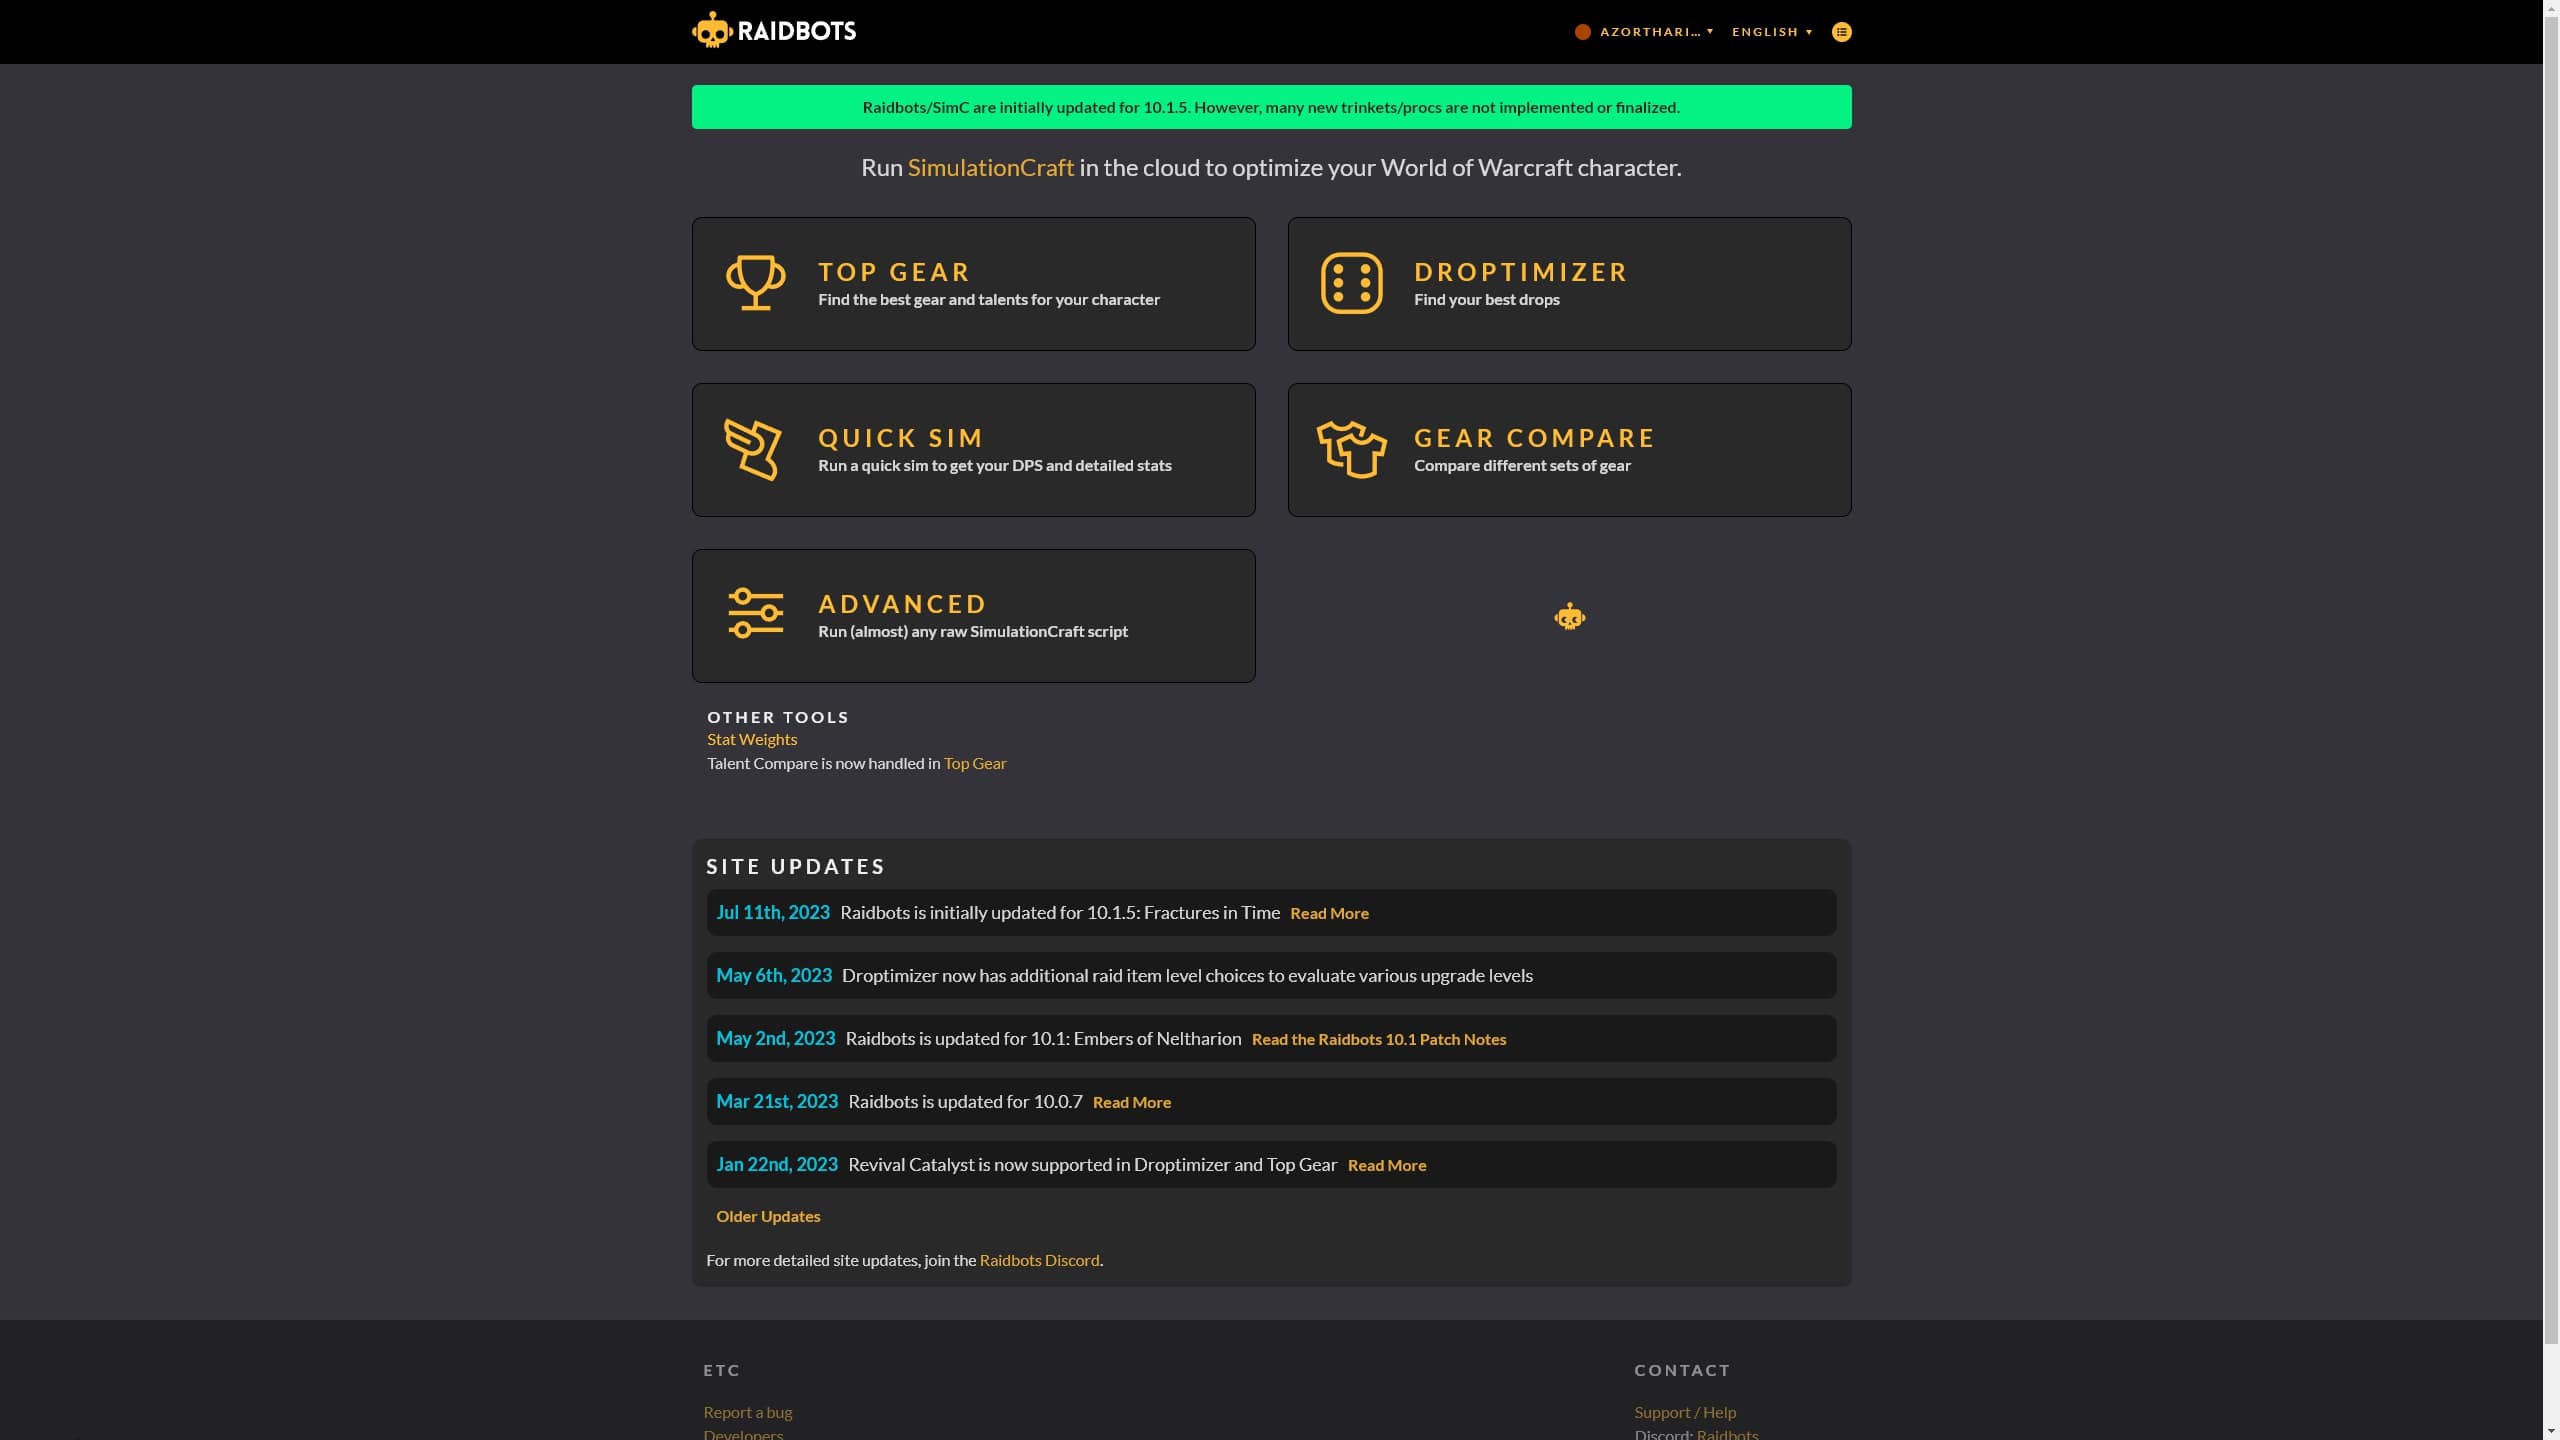This screenshot has height=1440, width=2560.
Task: Click the Quick Sim winged boot icon
Action: coord(753,449)
